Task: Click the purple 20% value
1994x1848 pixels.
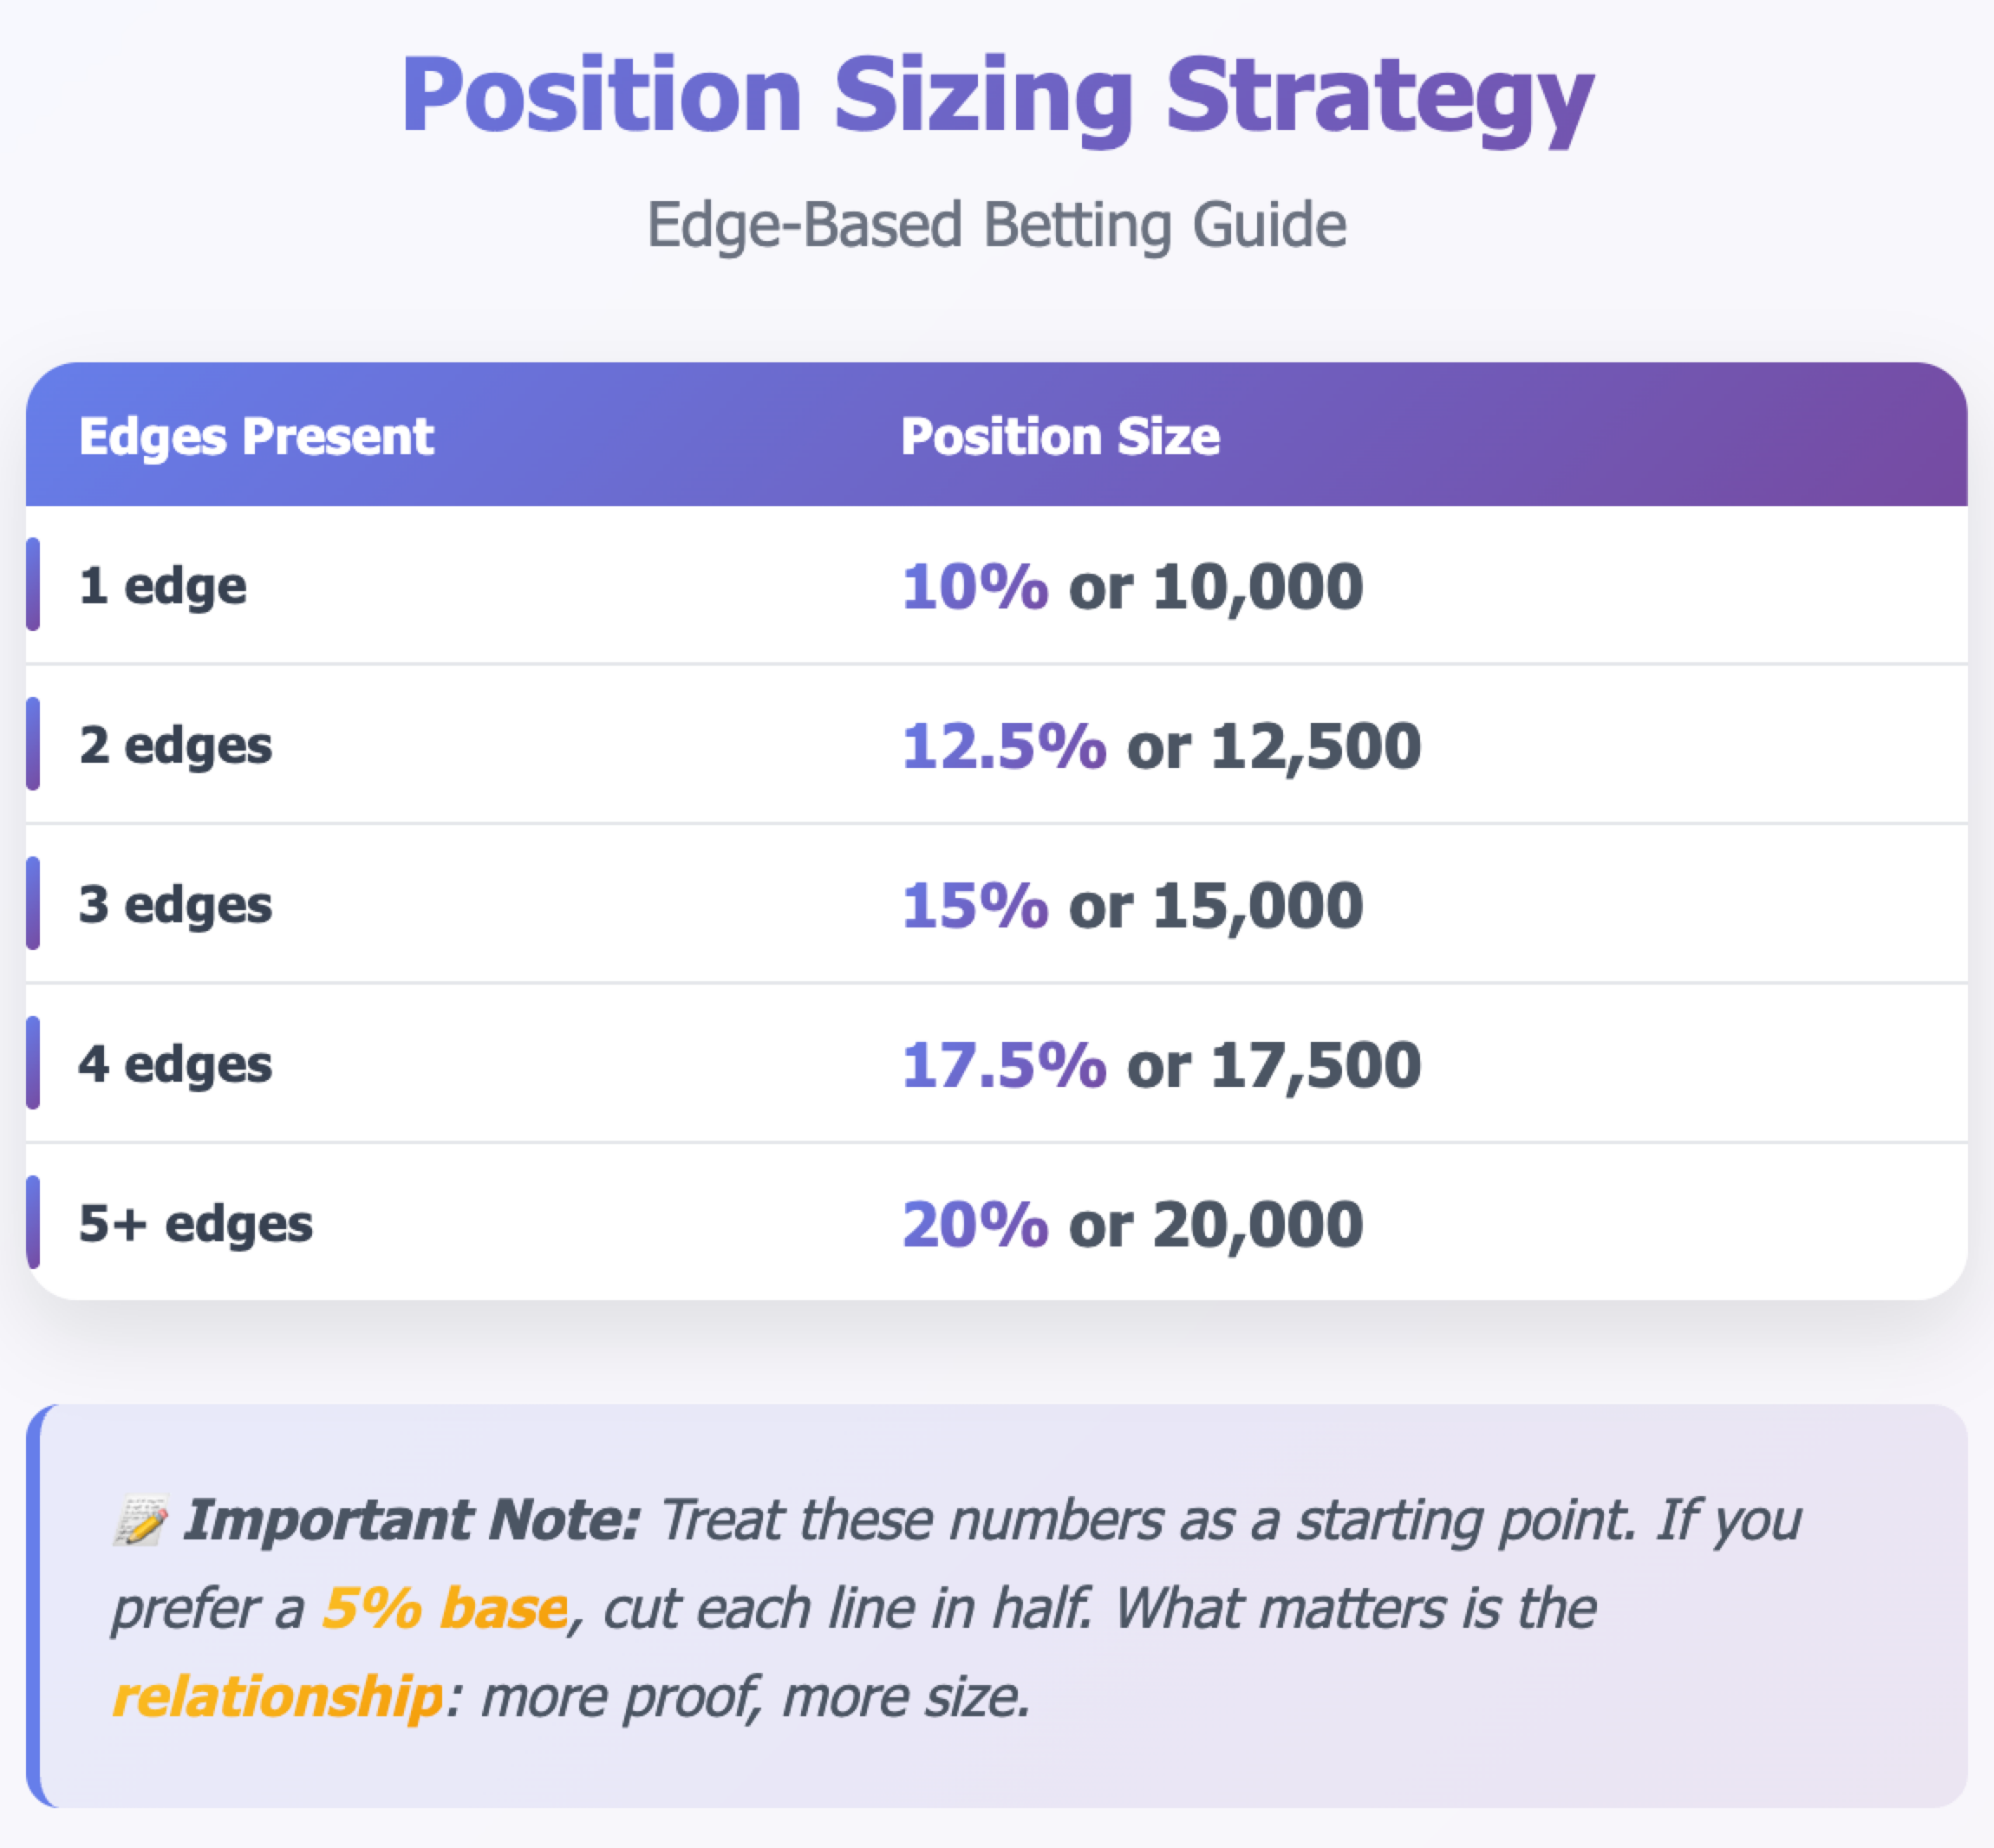Action: 975,1224
